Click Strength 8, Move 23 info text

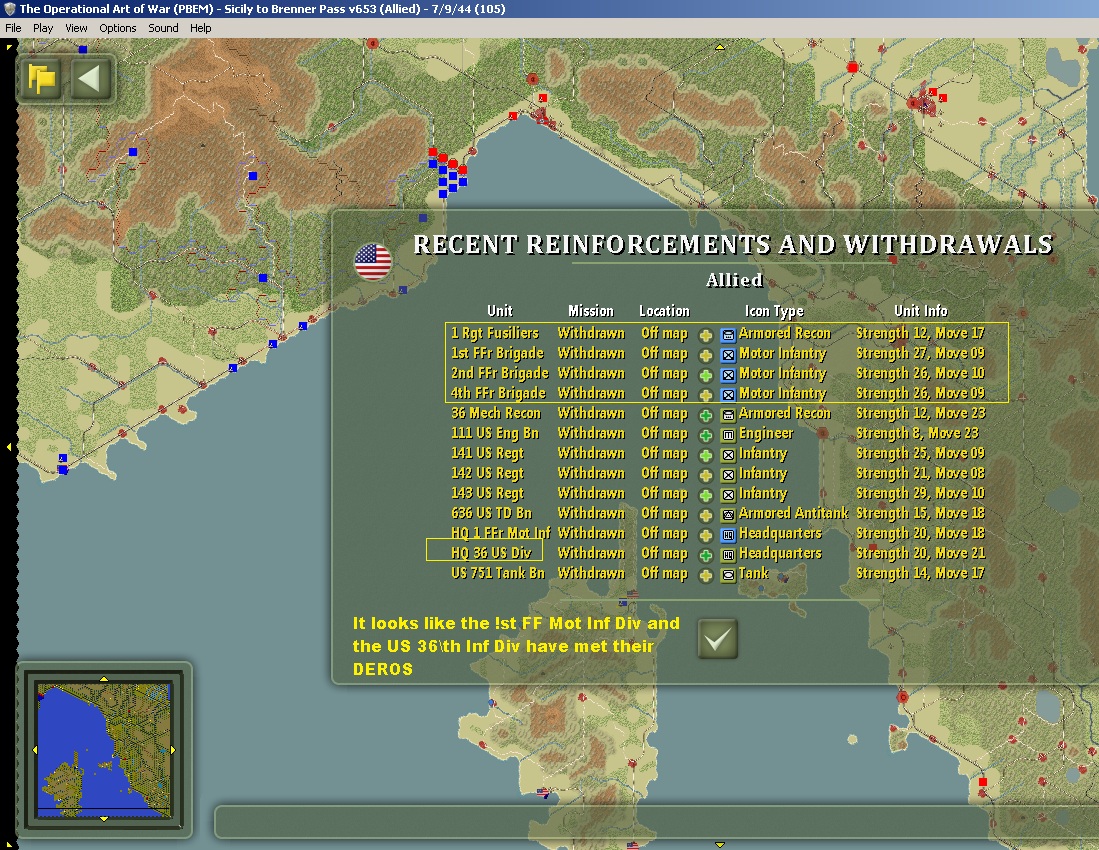(917, 433)
